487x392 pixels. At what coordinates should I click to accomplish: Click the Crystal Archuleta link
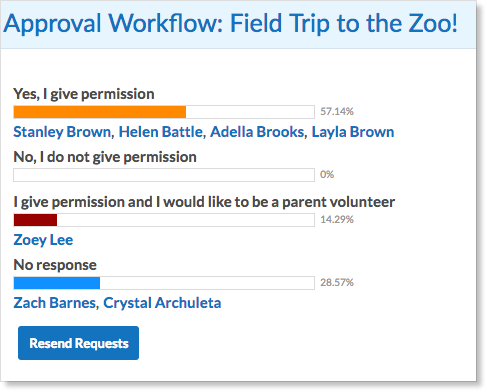click(162, 303)
